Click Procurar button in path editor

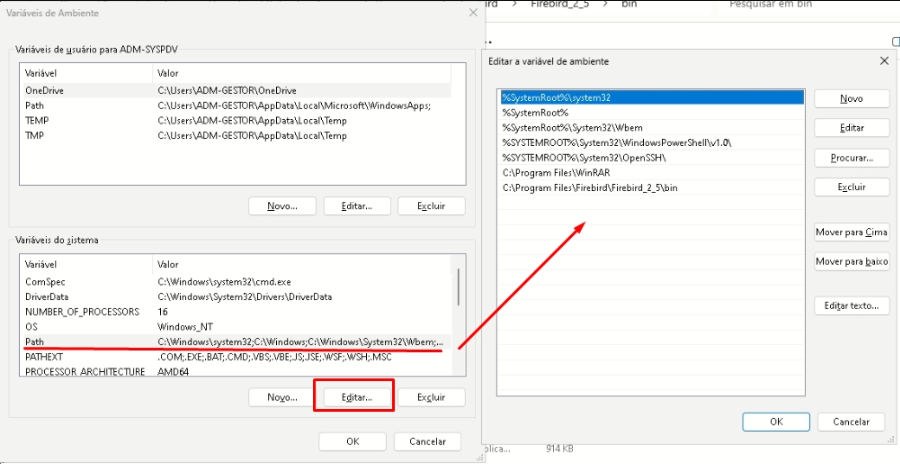pyautogui.click(x=851, y=158)
